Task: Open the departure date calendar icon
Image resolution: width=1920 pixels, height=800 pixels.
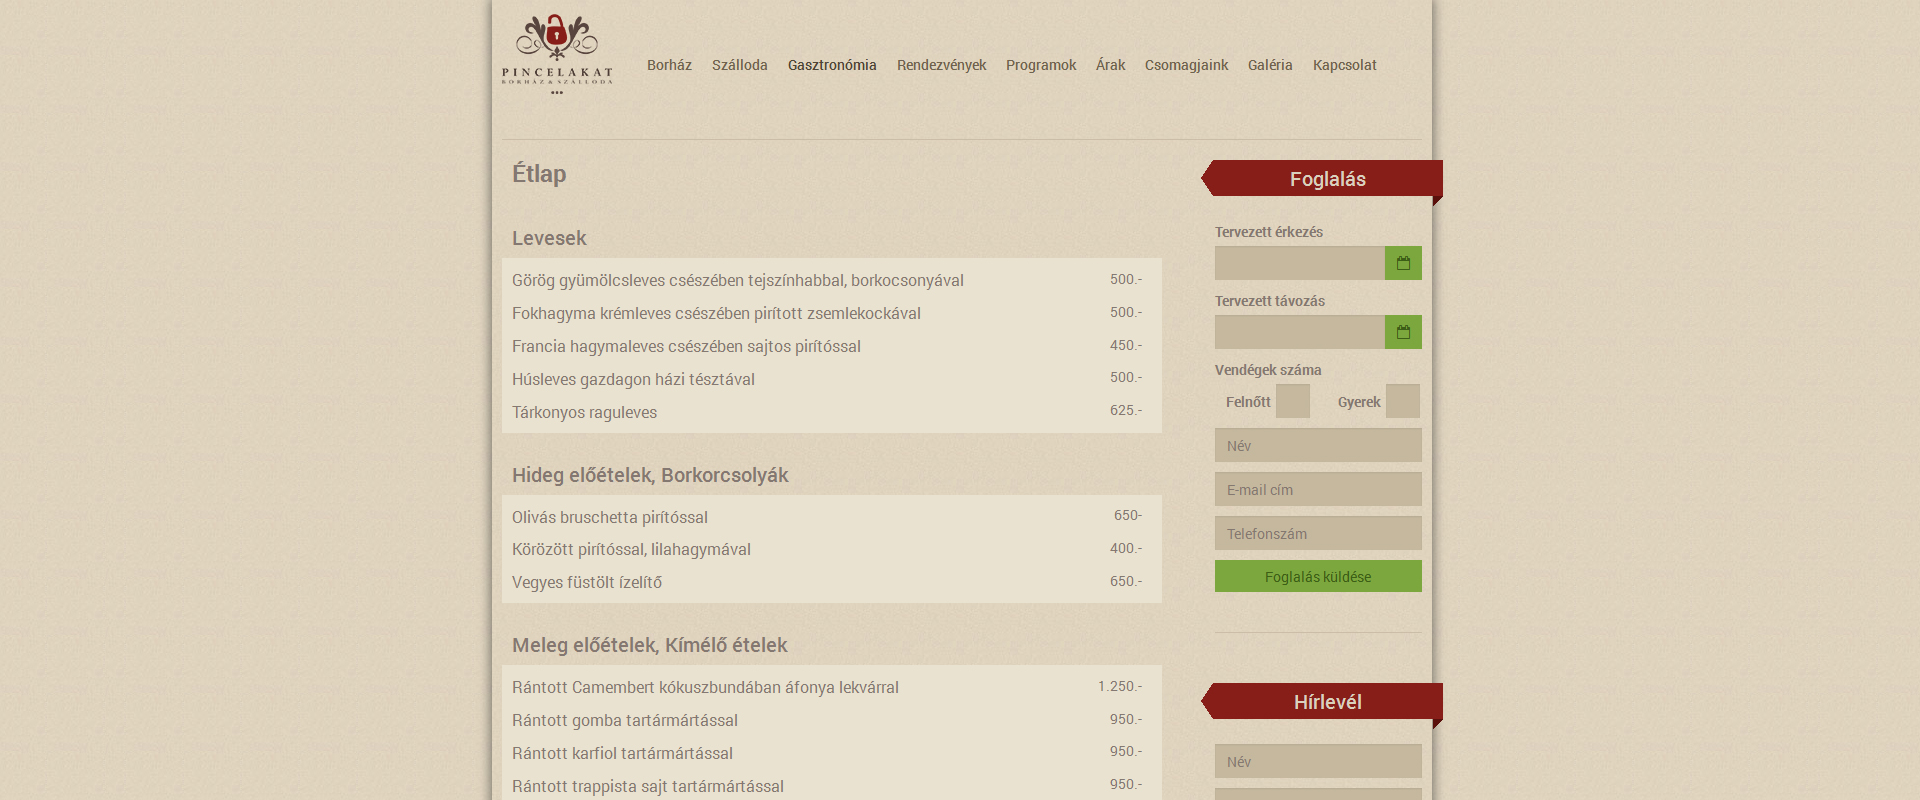Action: [1403, 332]
